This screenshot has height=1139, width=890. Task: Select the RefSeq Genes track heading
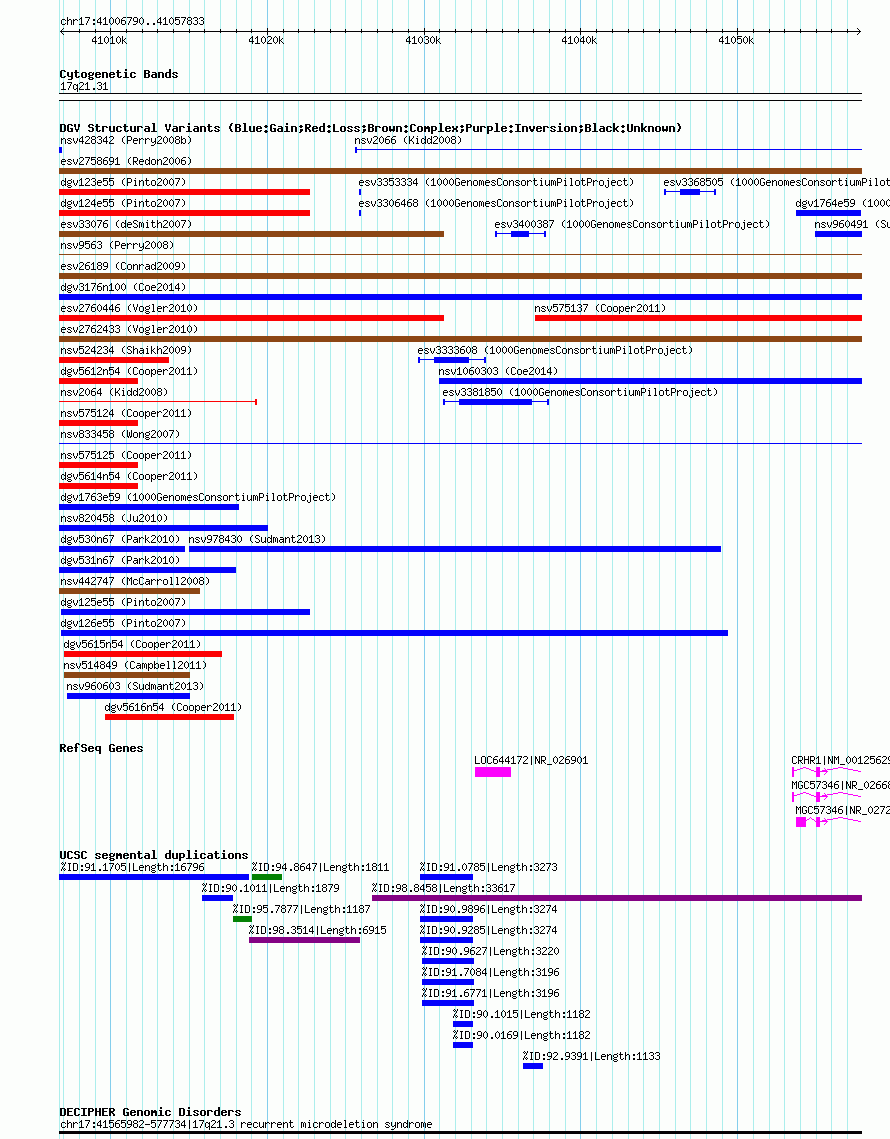101,749
